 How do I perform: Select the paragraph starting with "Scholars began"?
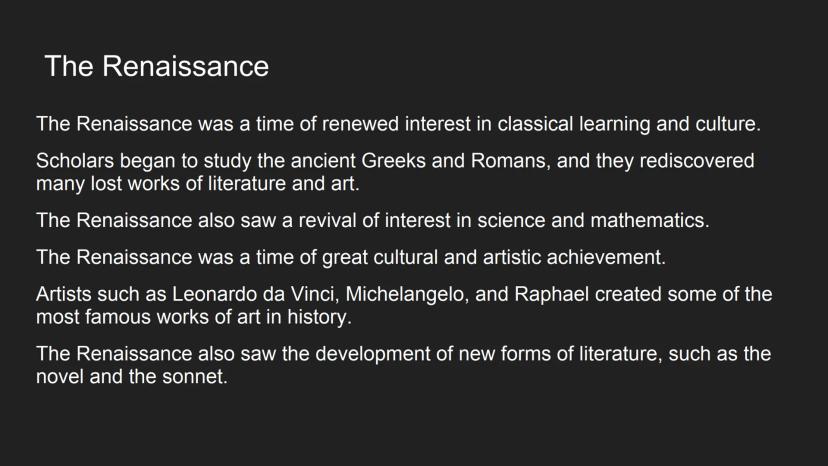click(x=394, y=172)
